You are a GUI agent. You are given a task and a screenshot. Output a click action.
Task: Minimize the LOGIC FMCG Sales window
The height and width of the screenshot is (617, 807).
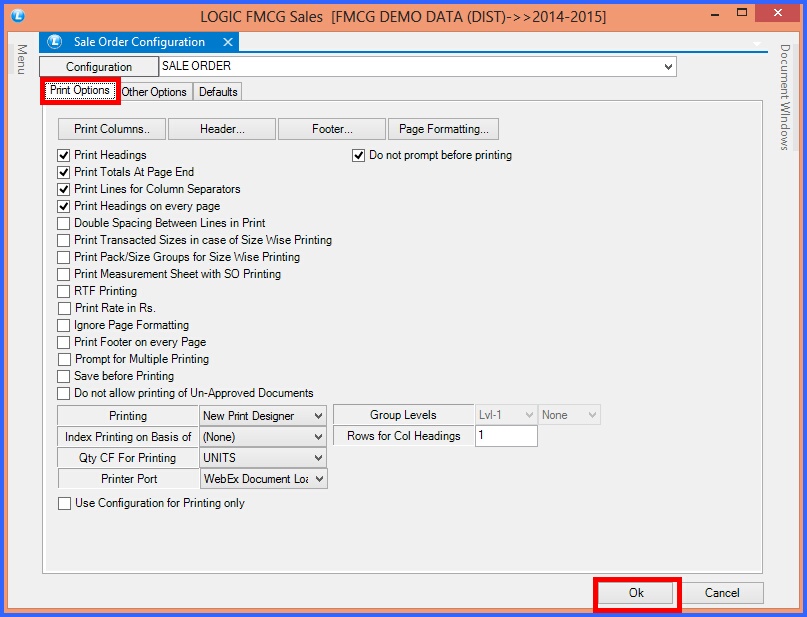click(x=715, y=14)
